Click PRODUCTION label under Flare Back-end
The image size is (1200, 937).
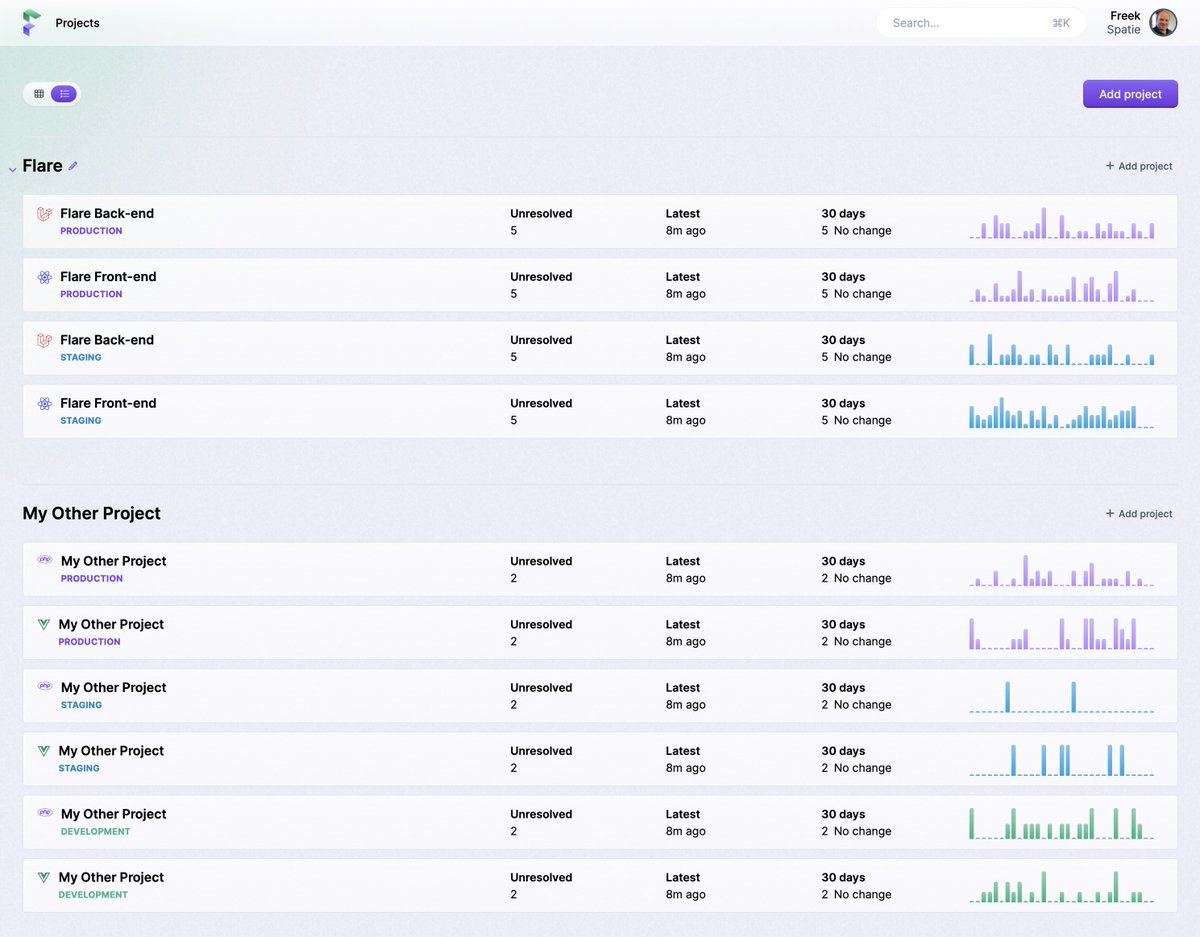tap(91, 231)
